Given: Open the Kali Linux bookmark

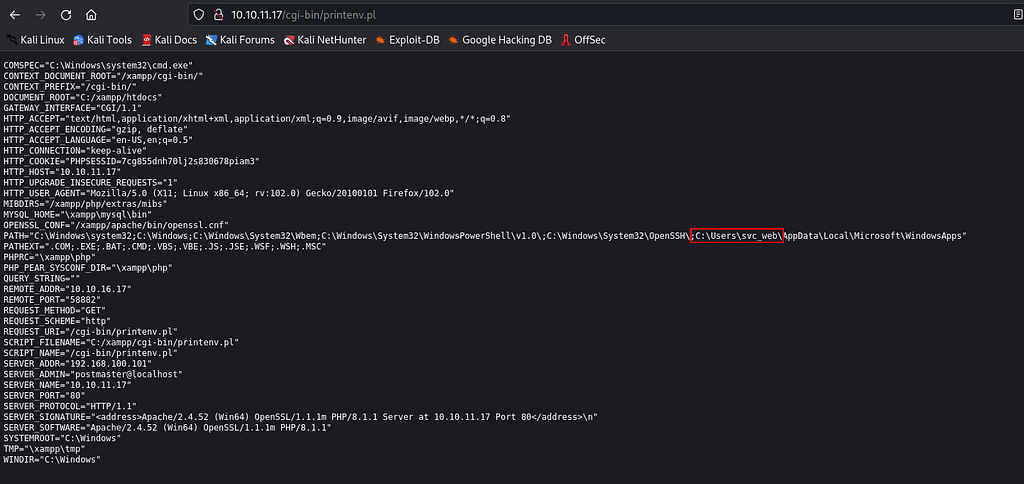Looking at the screenshot, I should point(36,40).
